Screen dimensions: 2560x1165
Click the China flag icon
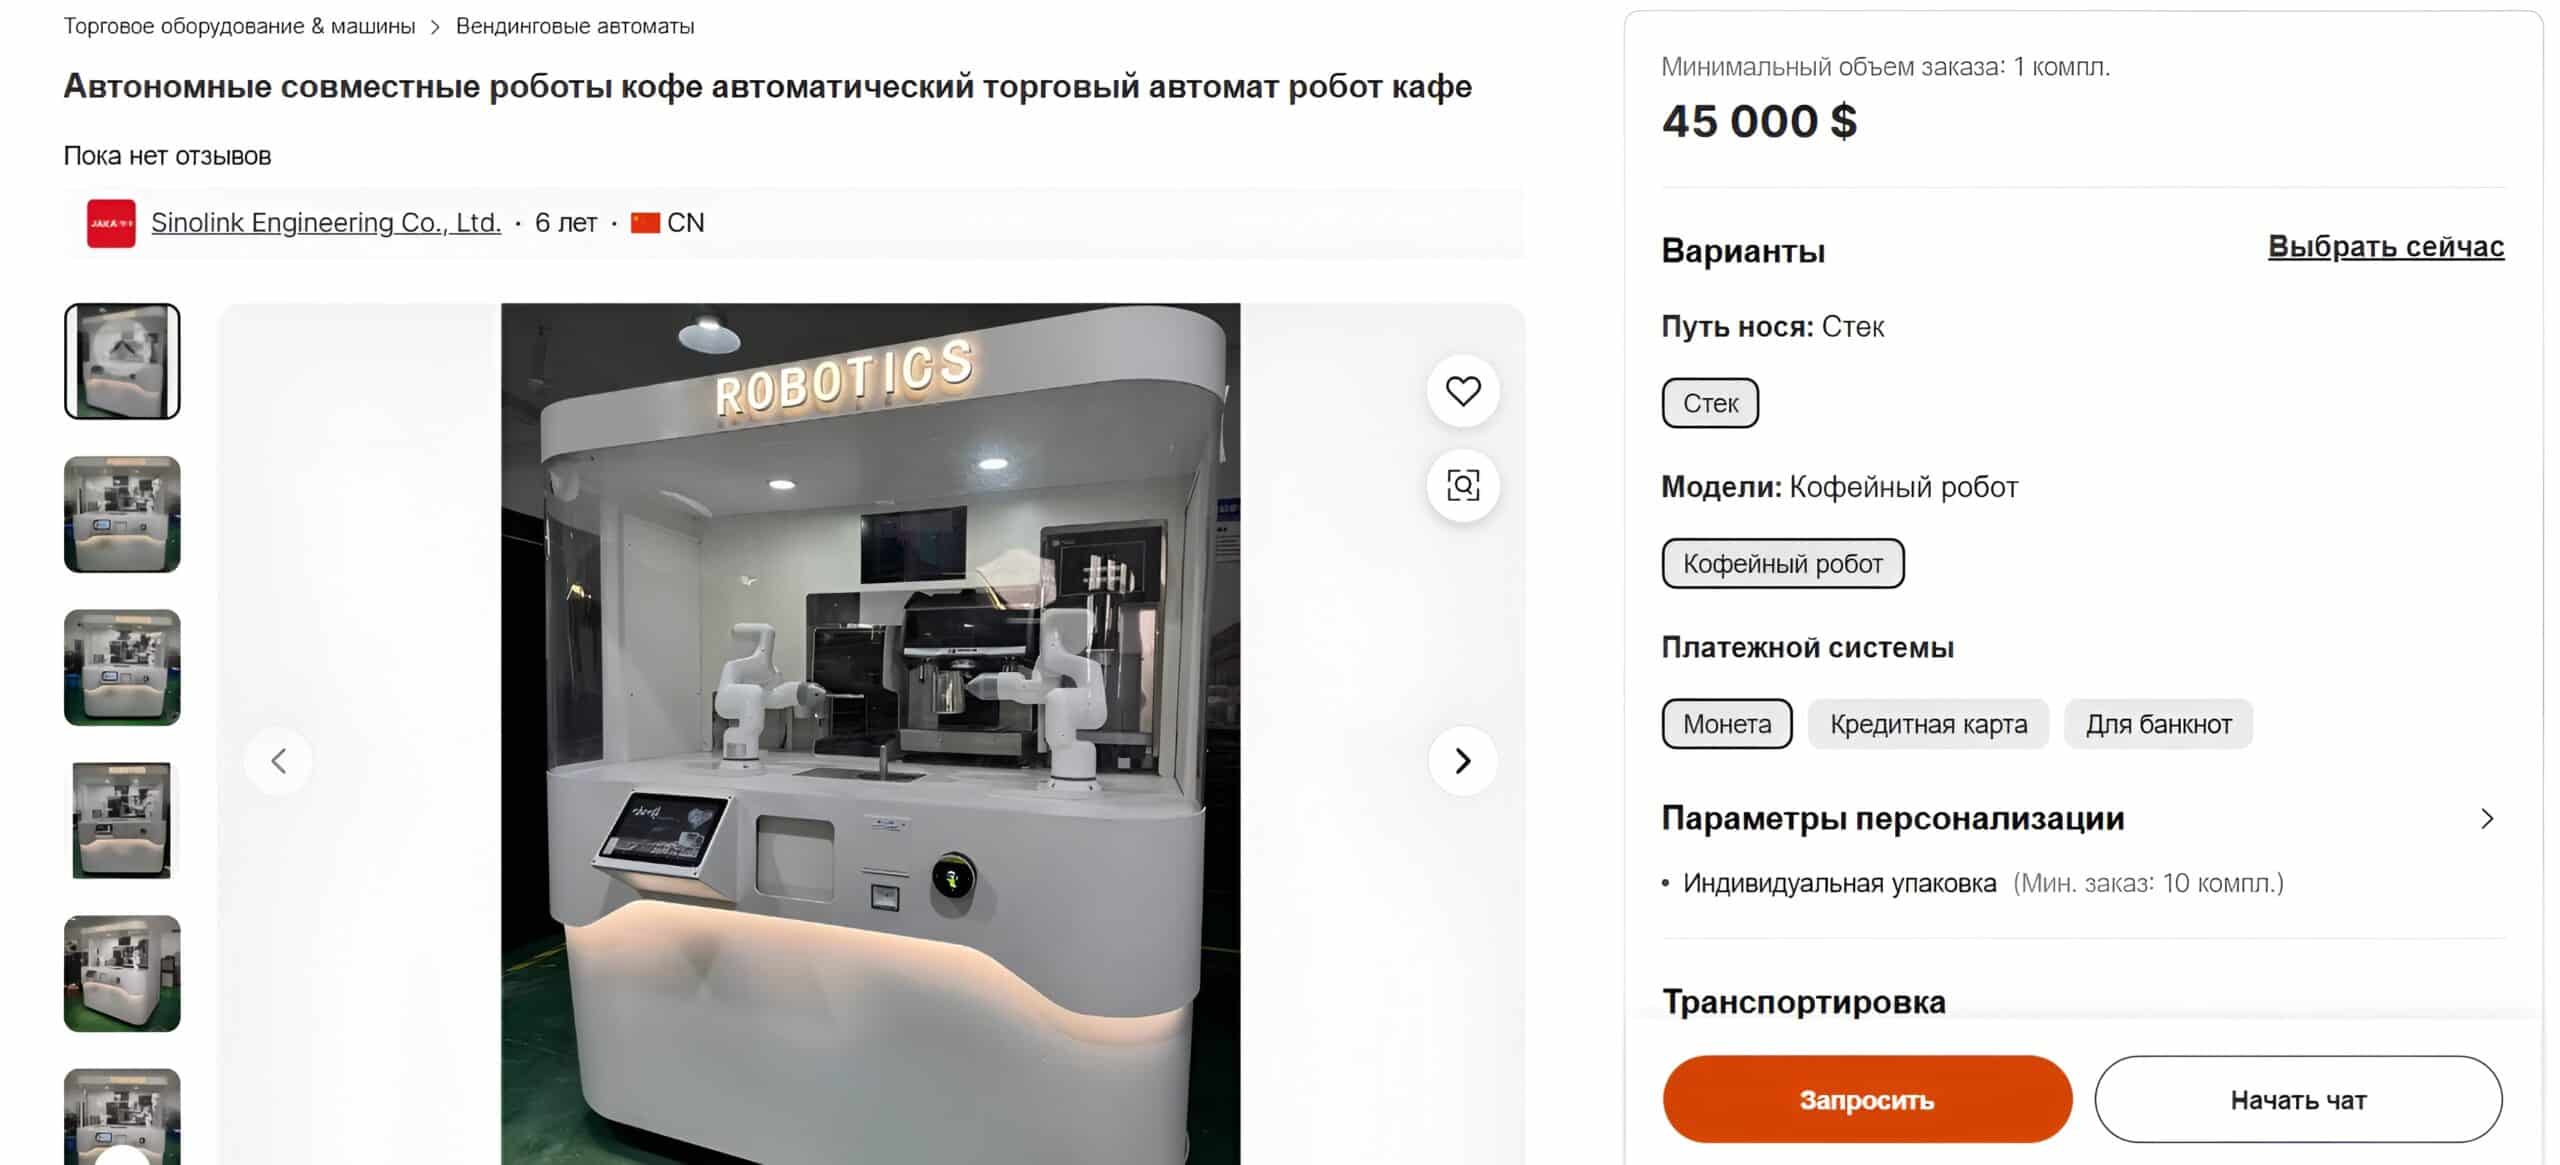[x=645, y=223]
